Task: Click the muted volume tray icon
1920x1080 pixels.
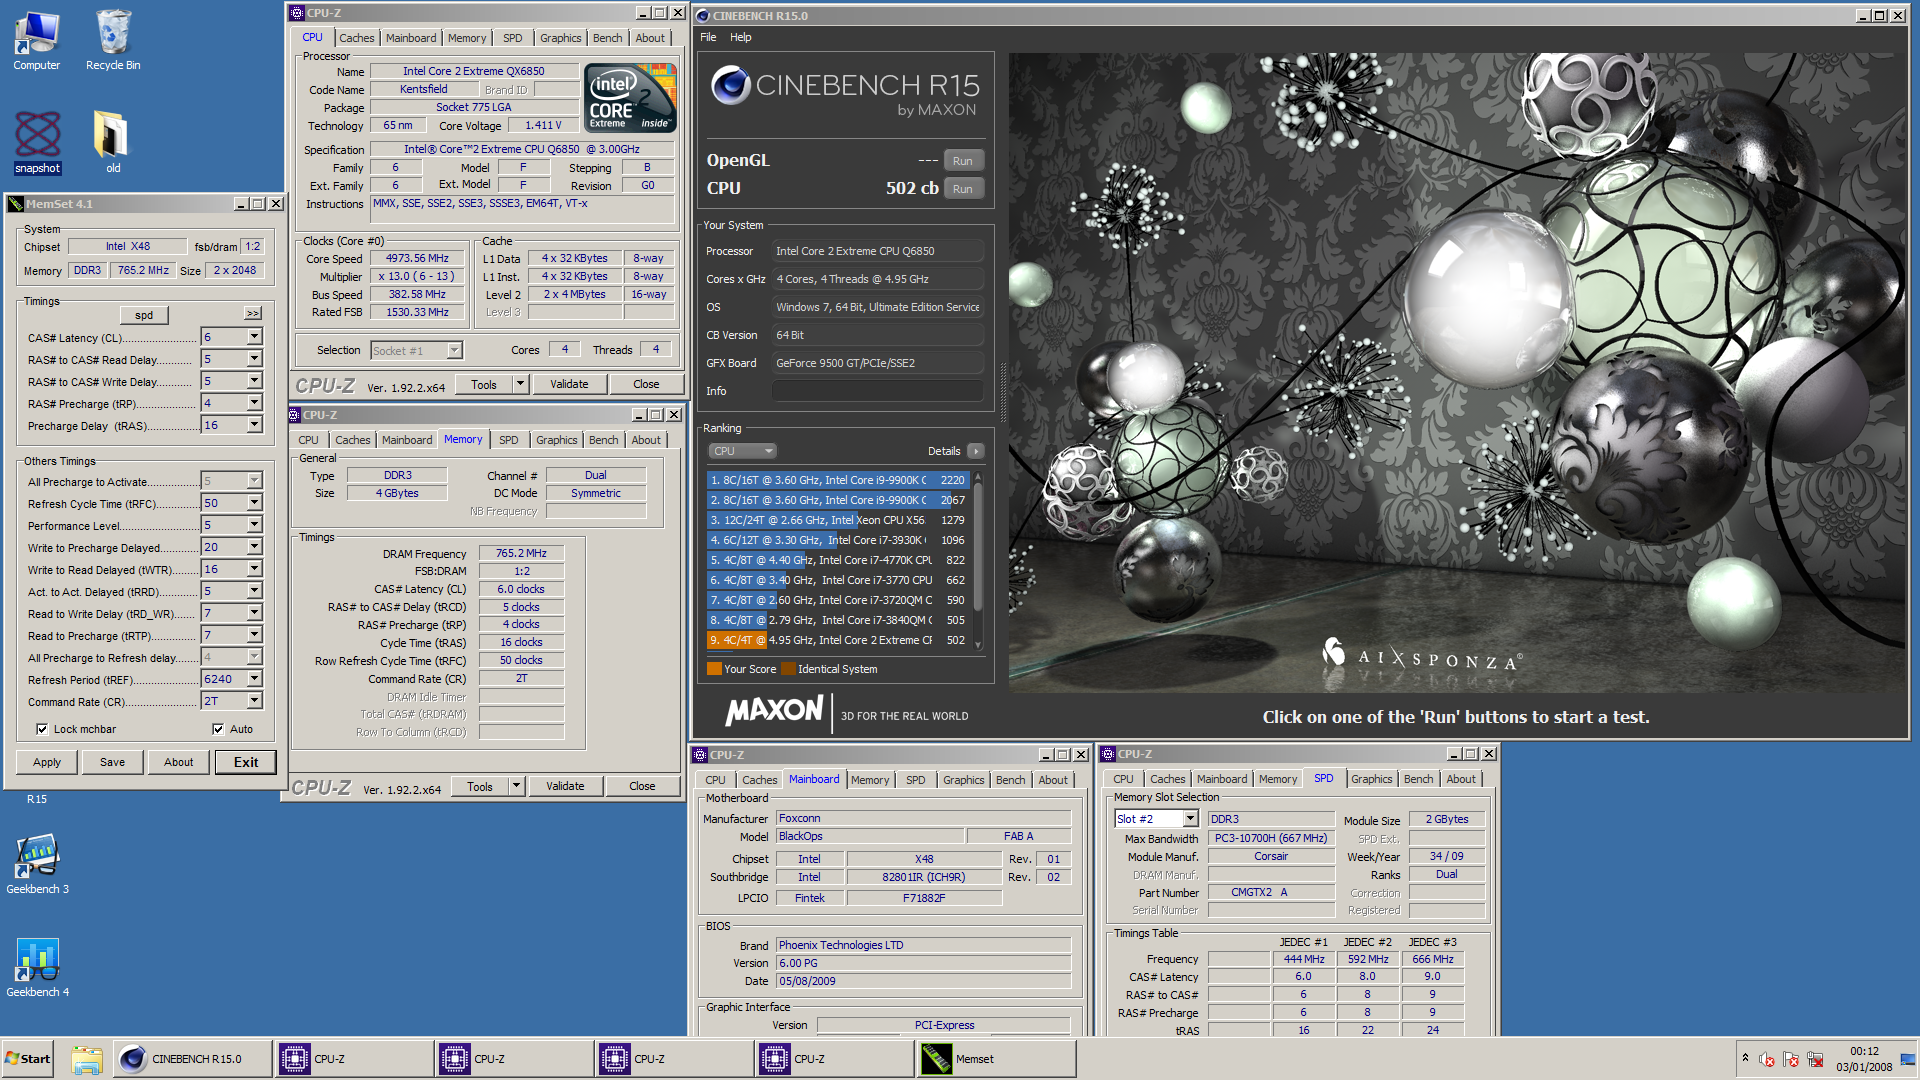Action: click(x=1767, y=1059)
